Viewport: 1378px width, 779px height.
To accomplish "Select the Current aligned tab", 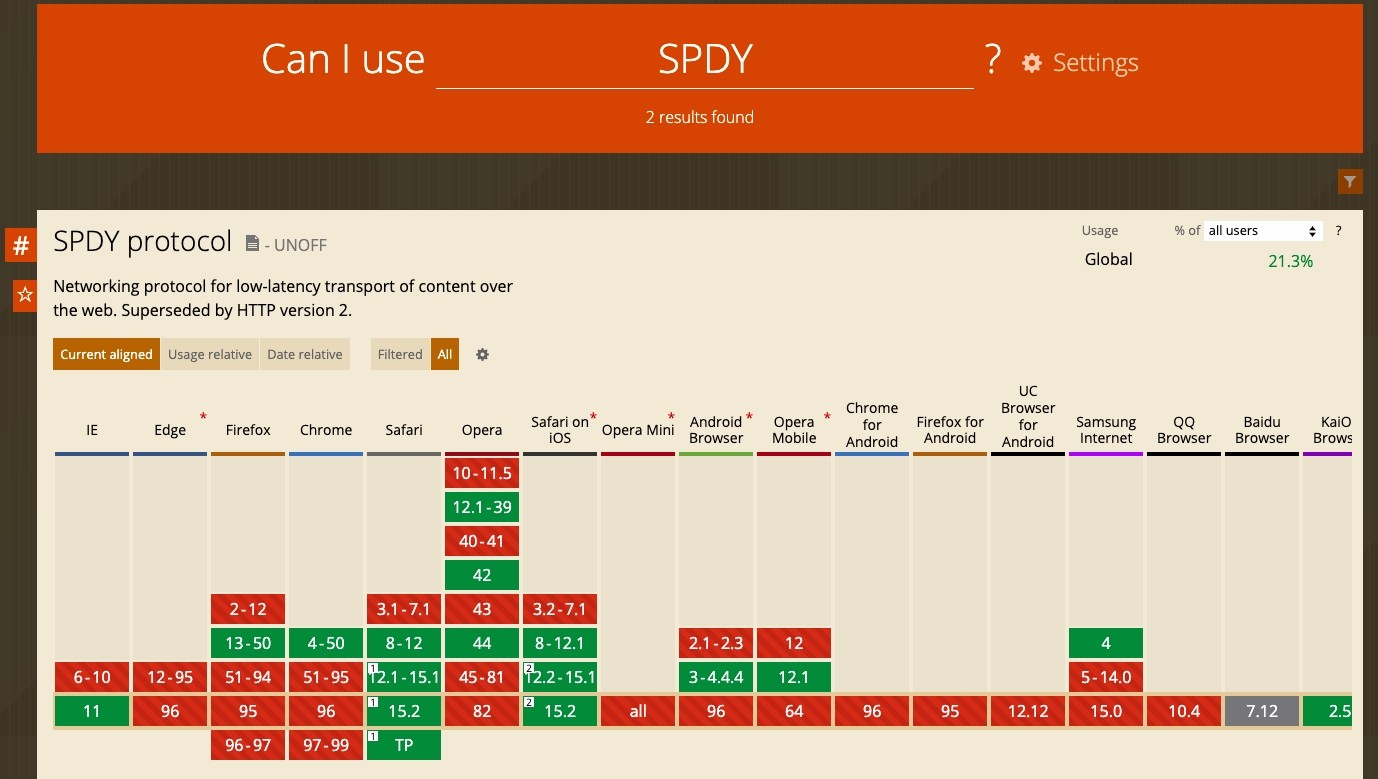I will (x=106, y=354).
